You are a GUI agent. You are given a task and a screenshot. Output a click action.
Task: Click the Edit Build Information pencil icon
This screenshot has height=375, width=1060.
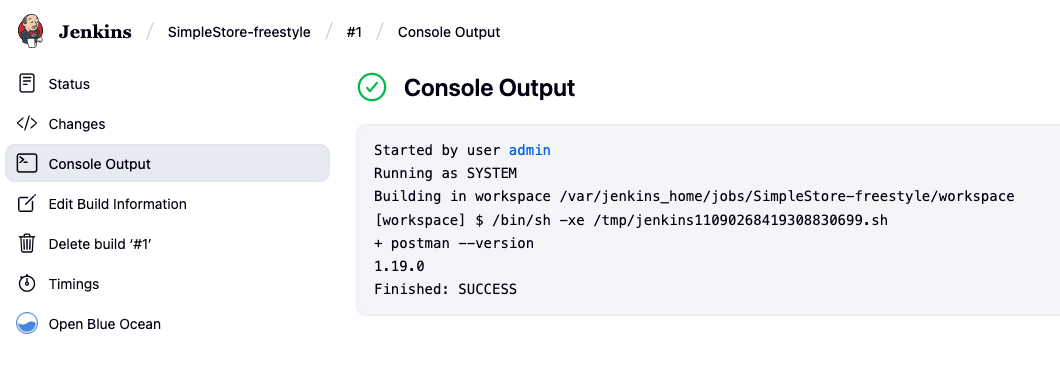tap(27, 203)
